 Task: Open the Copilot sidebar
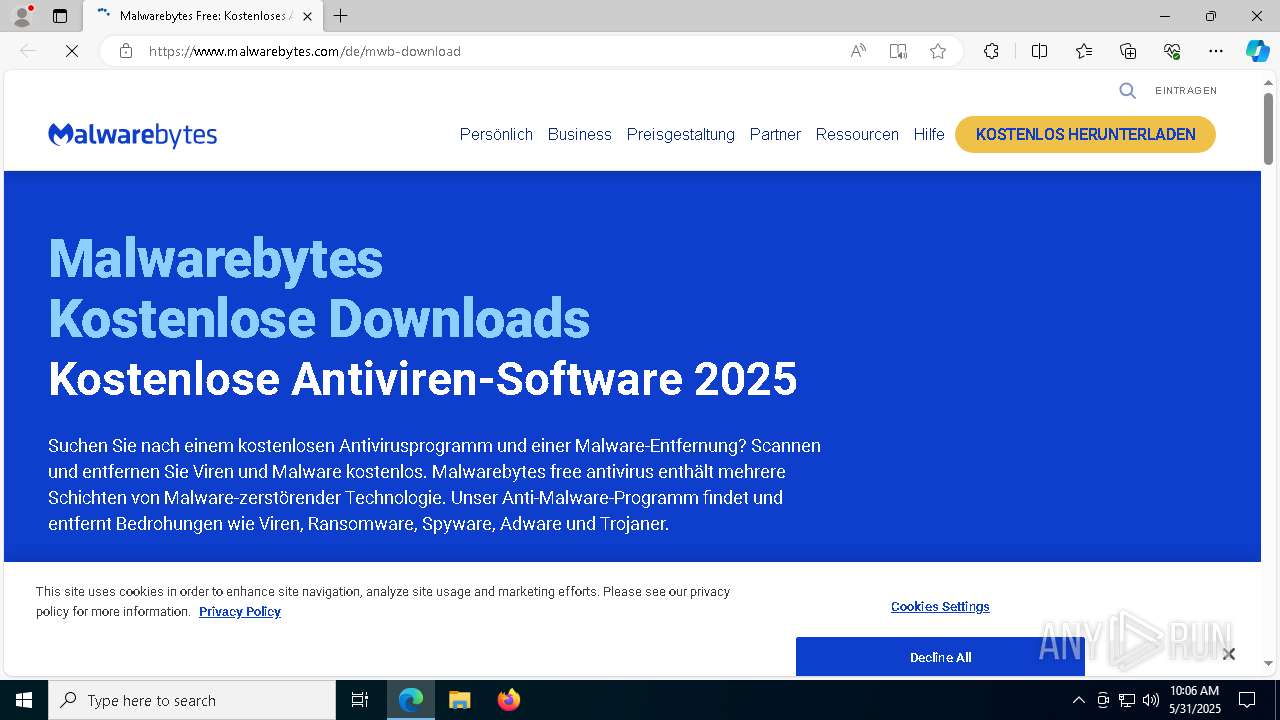point(1257,51)
